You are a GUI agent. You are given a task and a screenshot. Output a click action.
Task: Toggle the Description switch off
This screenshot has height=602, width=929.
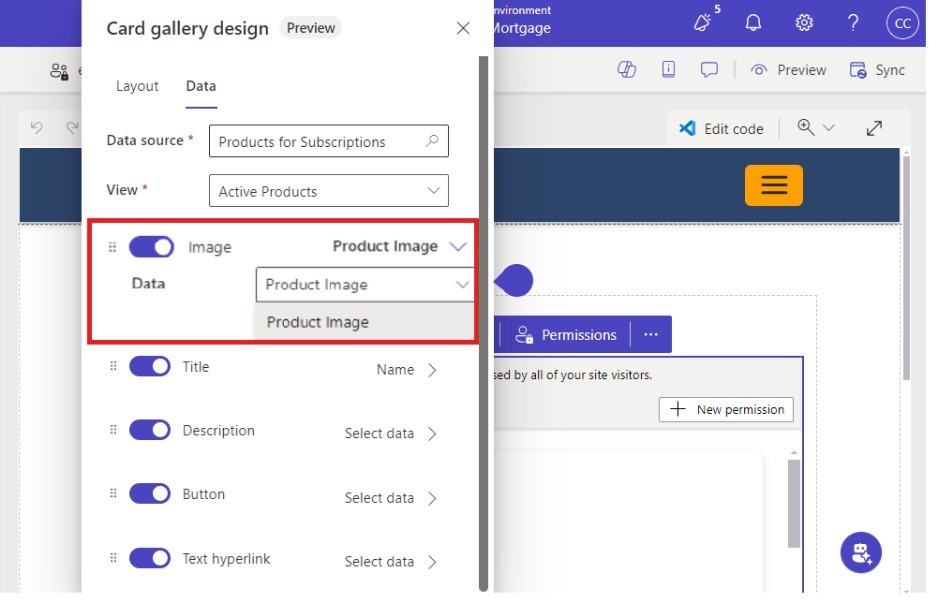[150, 431]
